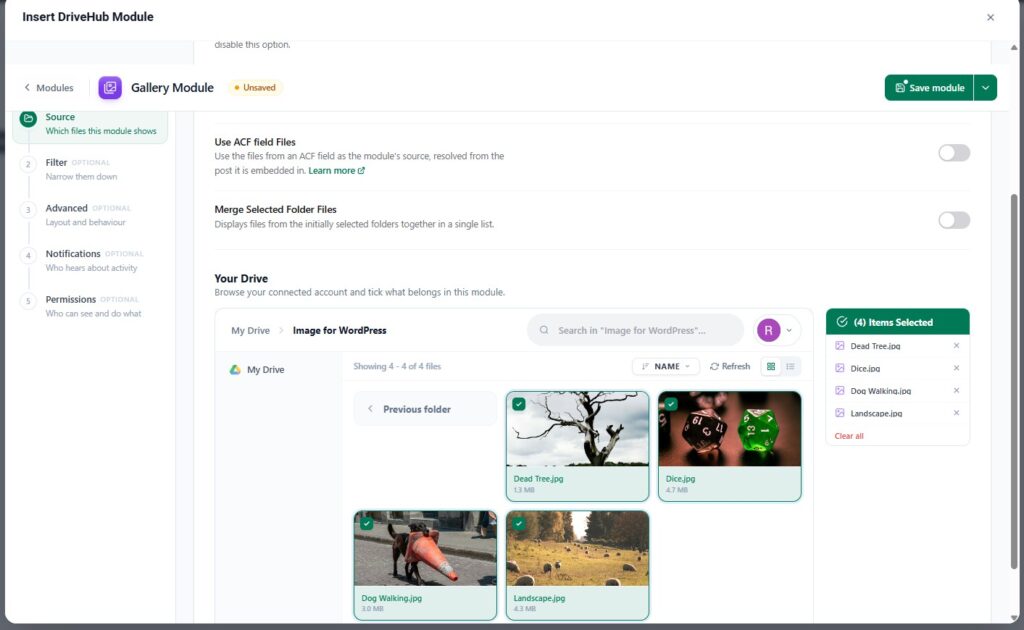
Task: Click image icon beside Dead Tree.jpg in selected list
Action: click(x=840, y=346)
